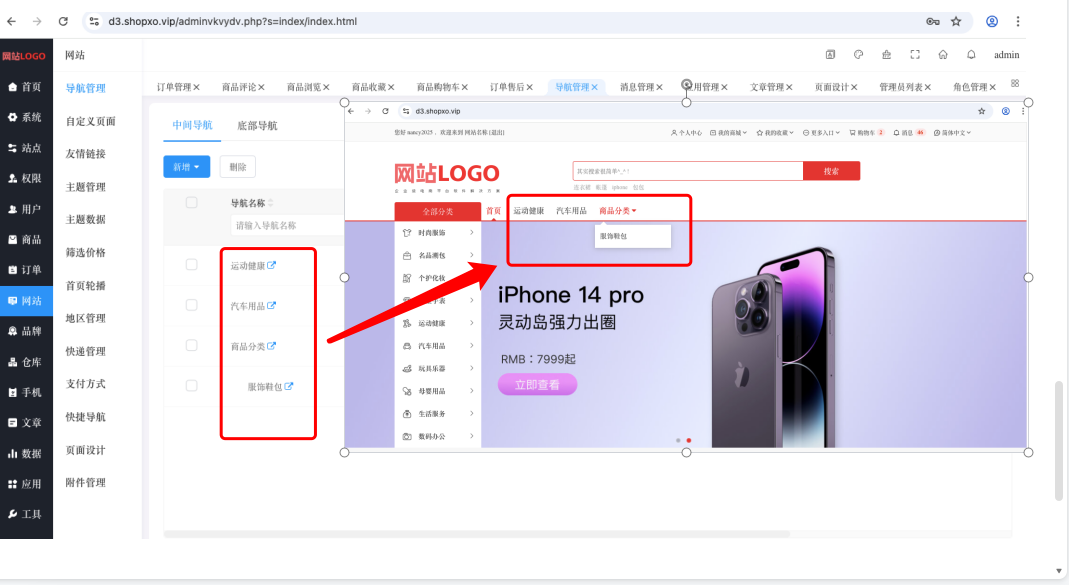Open 系统 in the dark sidebar
This screenshot has width=1069, height=585.
[x=26, y=117]
